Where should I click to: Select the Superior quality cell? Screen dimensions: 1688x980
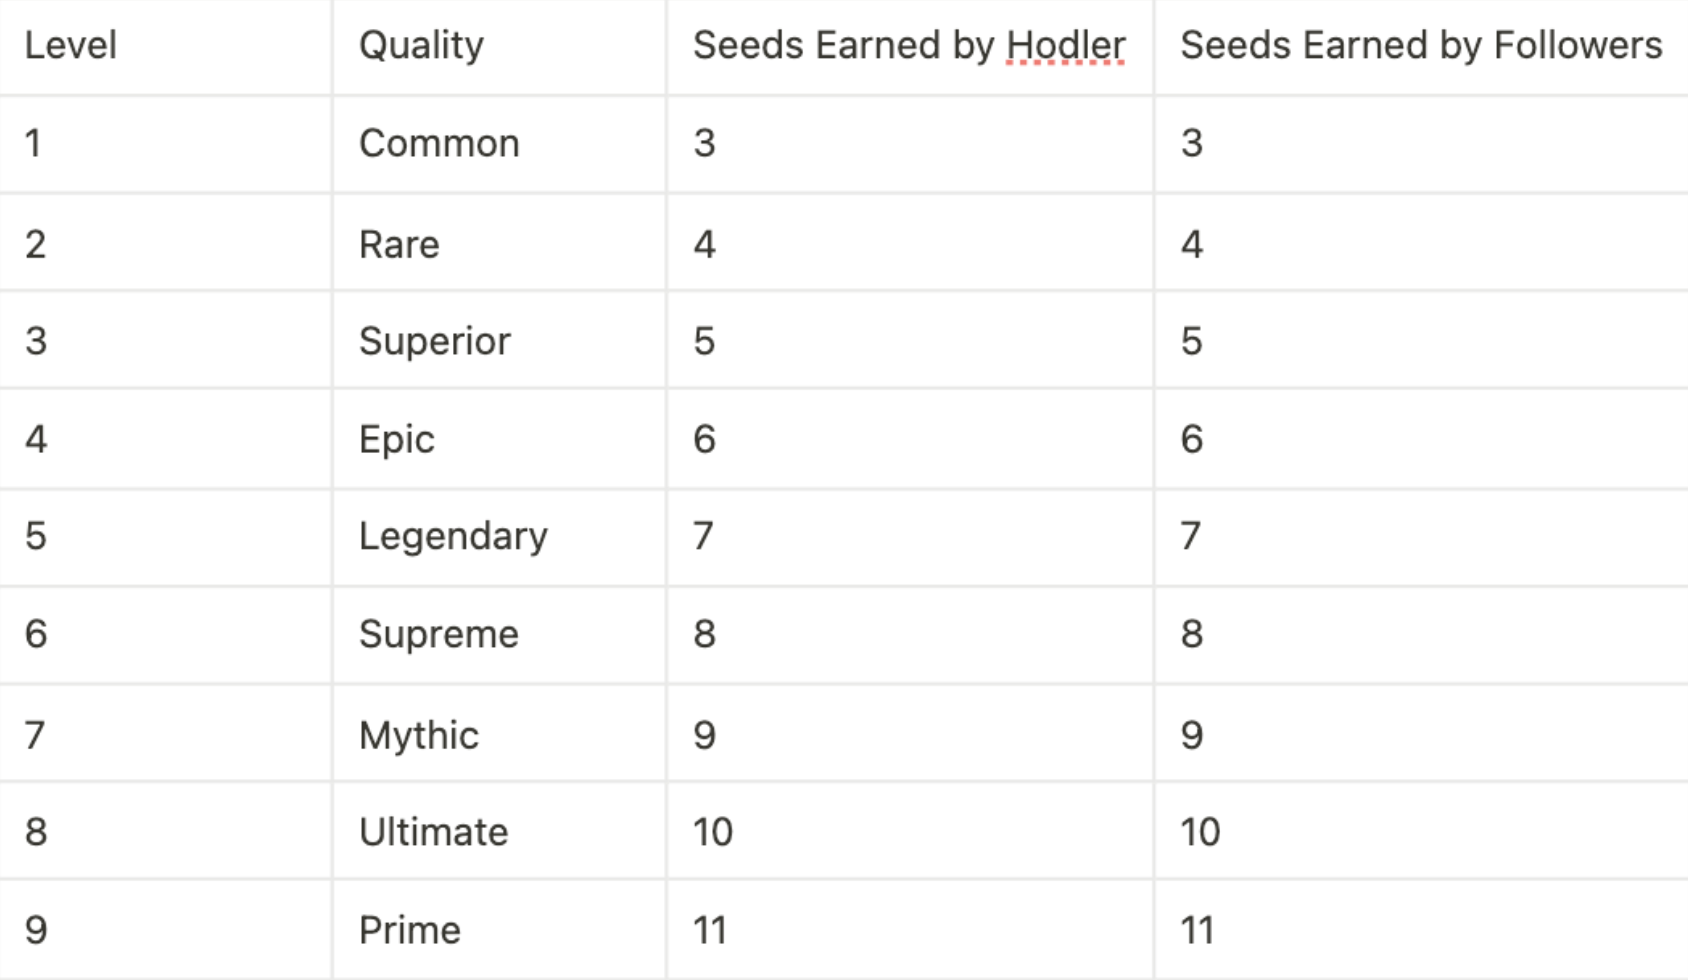coord(434,342)
